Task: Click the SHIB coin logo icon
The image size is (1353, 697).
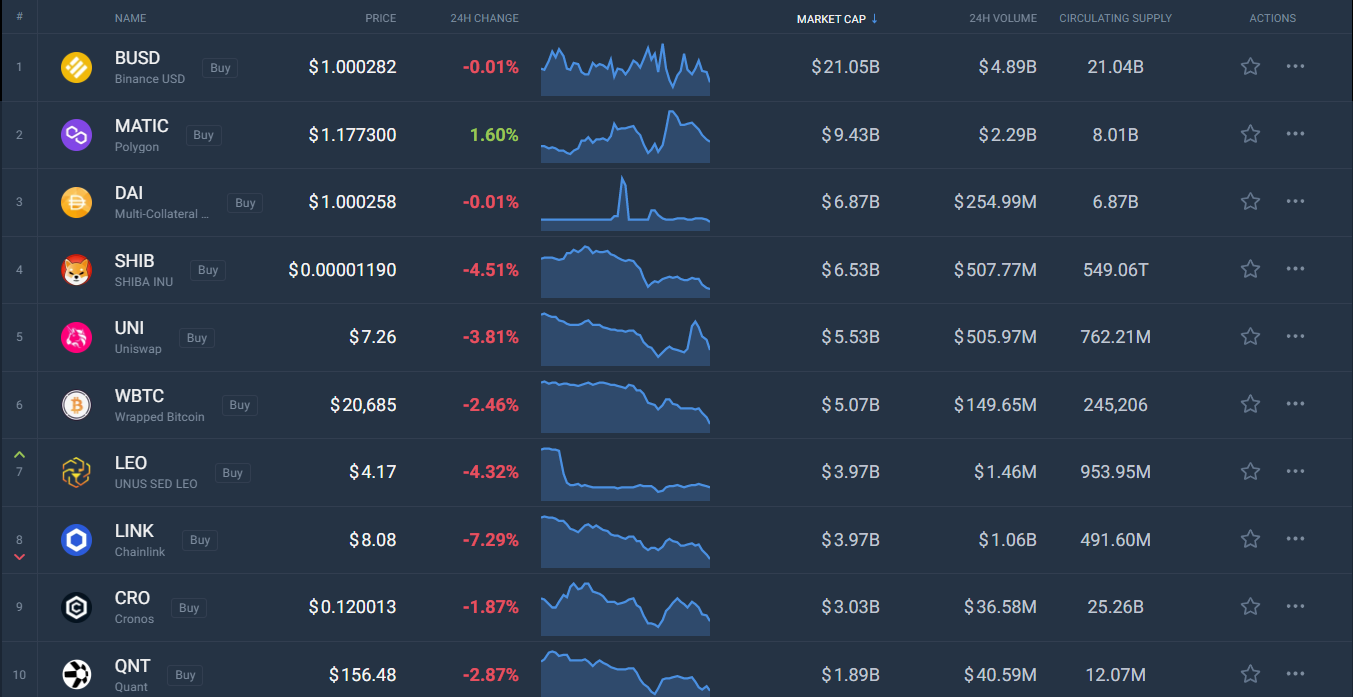Action: click(x=77, y=269)
